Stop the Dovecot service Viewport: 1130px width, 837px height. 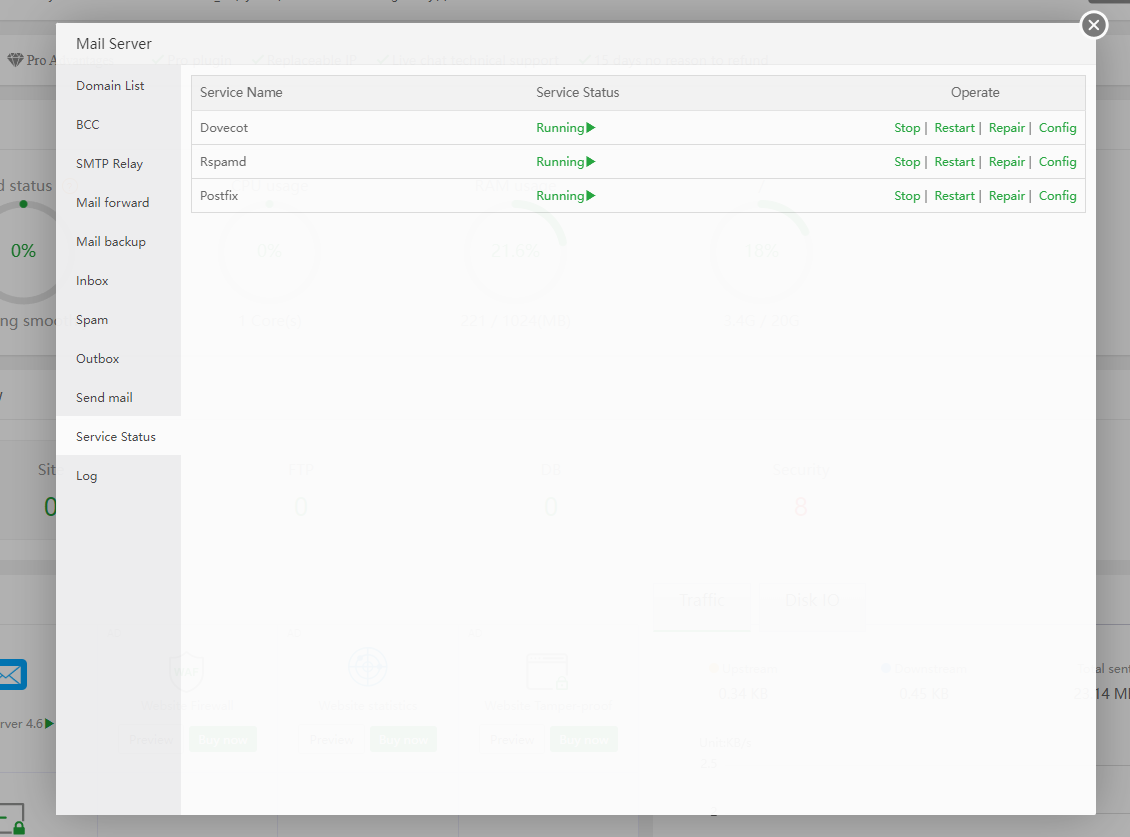tap(907, 128)
